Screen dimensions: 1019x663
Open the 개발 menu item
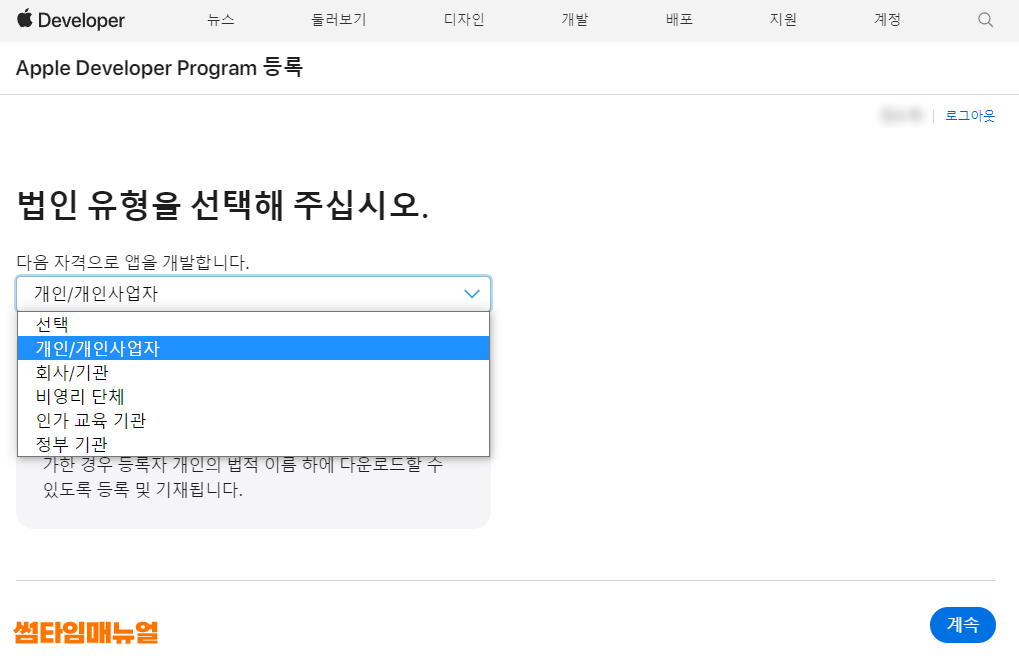click(574, 20)
